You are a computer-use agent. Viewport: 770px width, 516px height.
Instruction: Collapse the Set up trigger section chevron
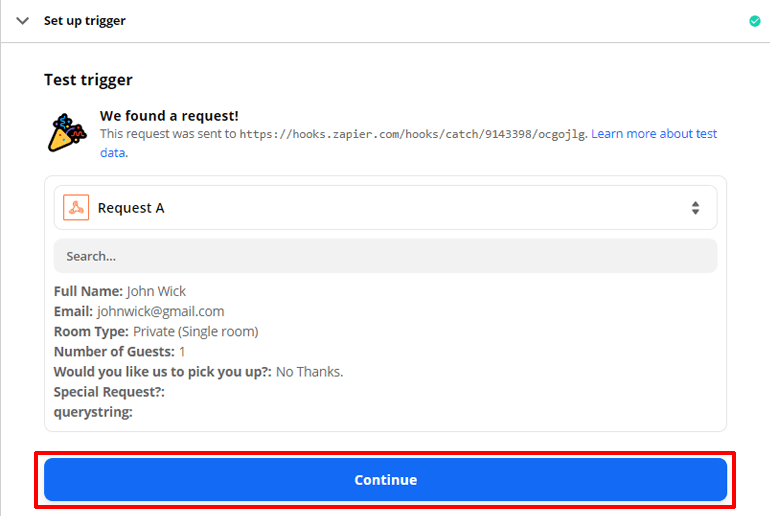coord(23,21)
